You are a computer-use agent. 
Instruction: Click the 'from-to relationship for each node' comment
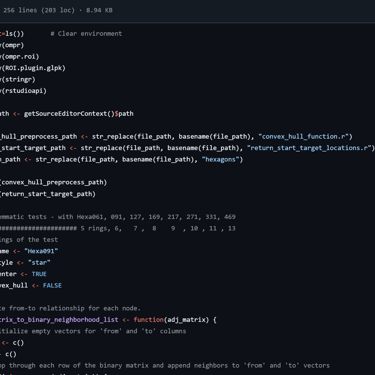click(x=70, y=308)
